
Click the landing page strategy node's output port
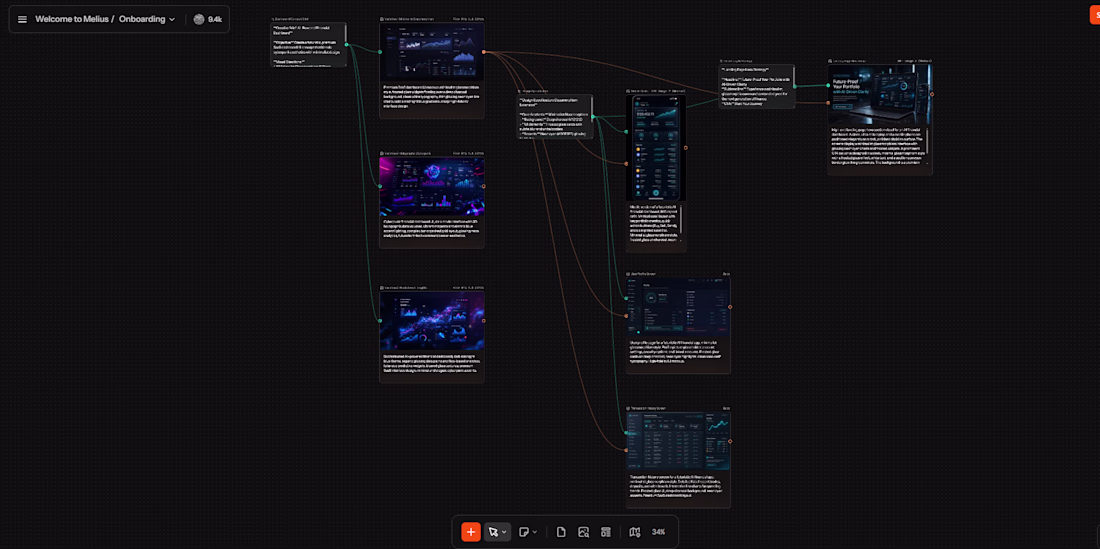795,86
